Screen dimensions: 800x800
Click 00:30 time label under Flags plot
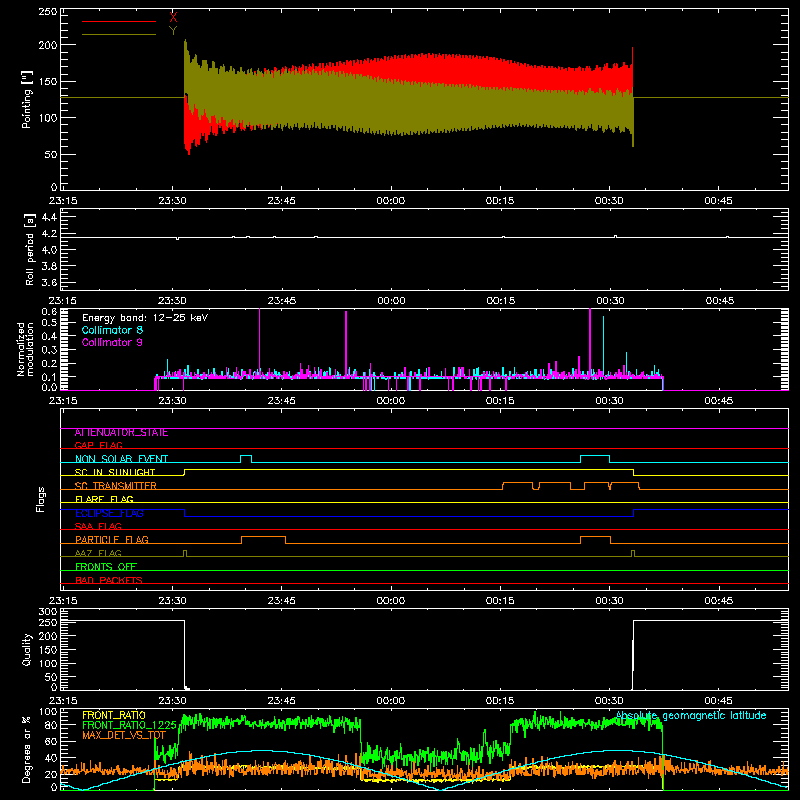(609, 601)
